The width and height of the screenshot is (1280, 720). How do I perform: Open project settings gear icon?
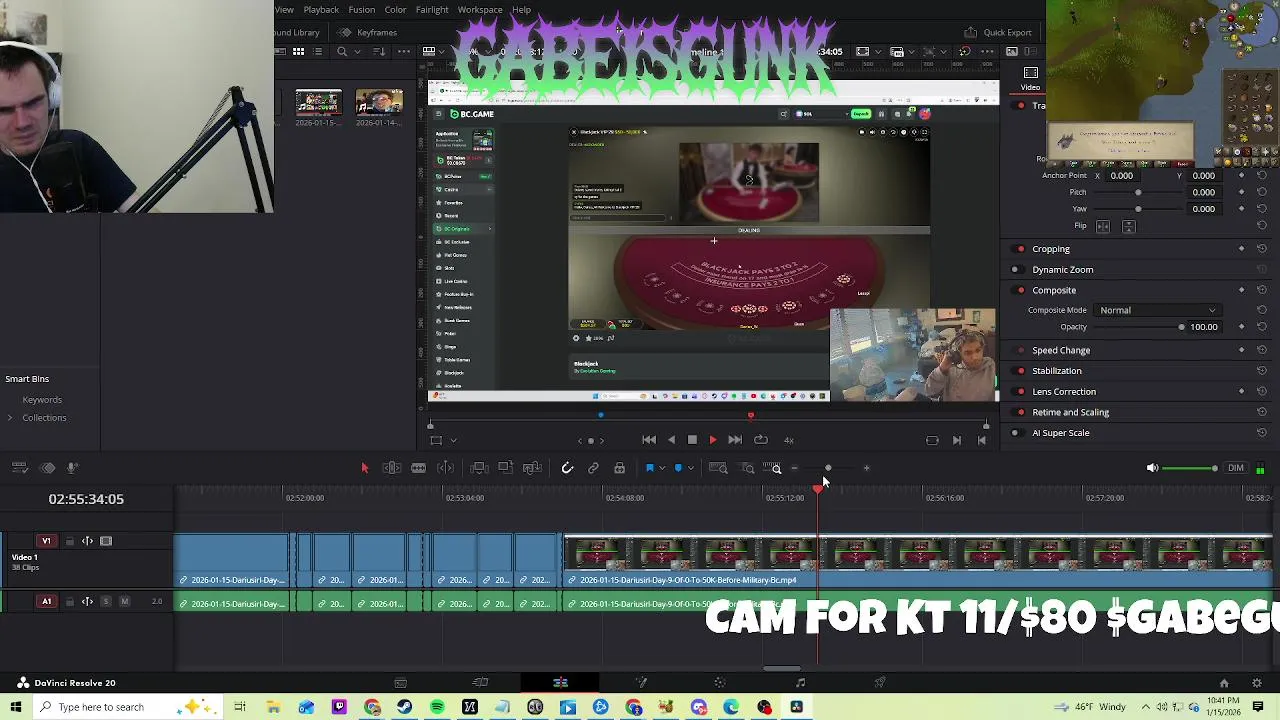(x=1257, y=683)
